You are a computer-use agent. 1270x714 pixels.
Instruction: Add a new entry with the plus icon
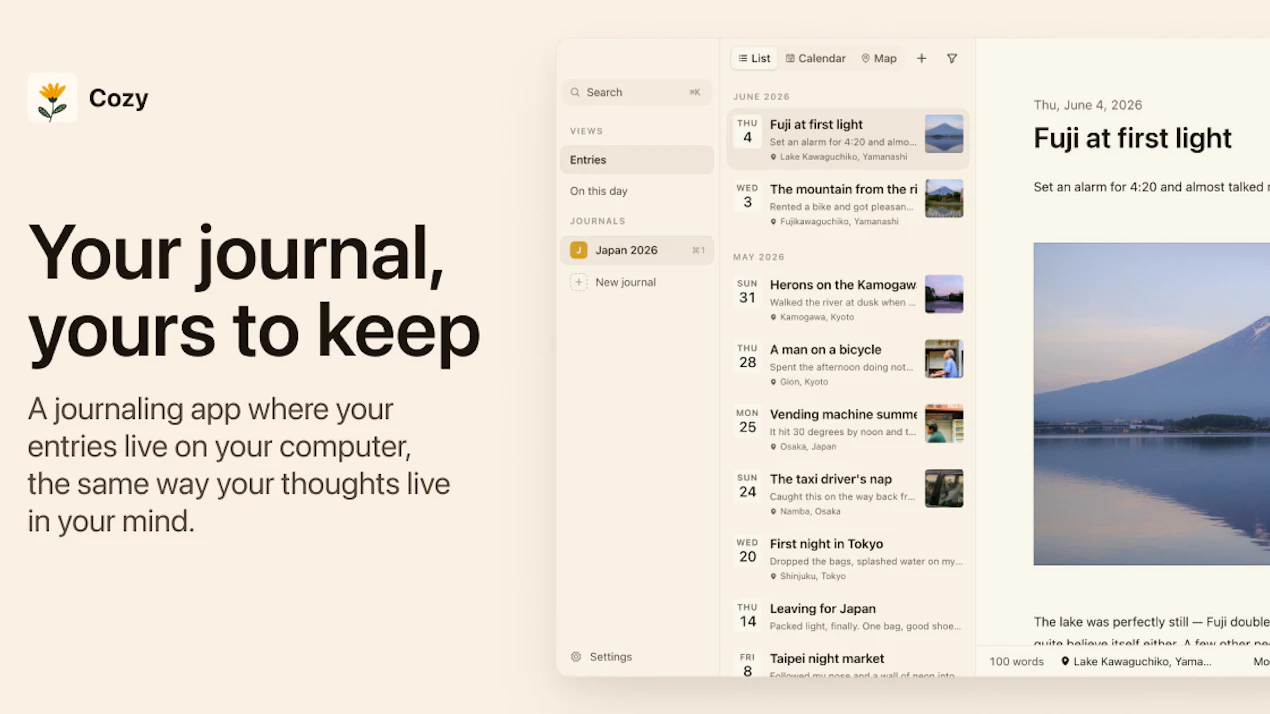[922, 58]
